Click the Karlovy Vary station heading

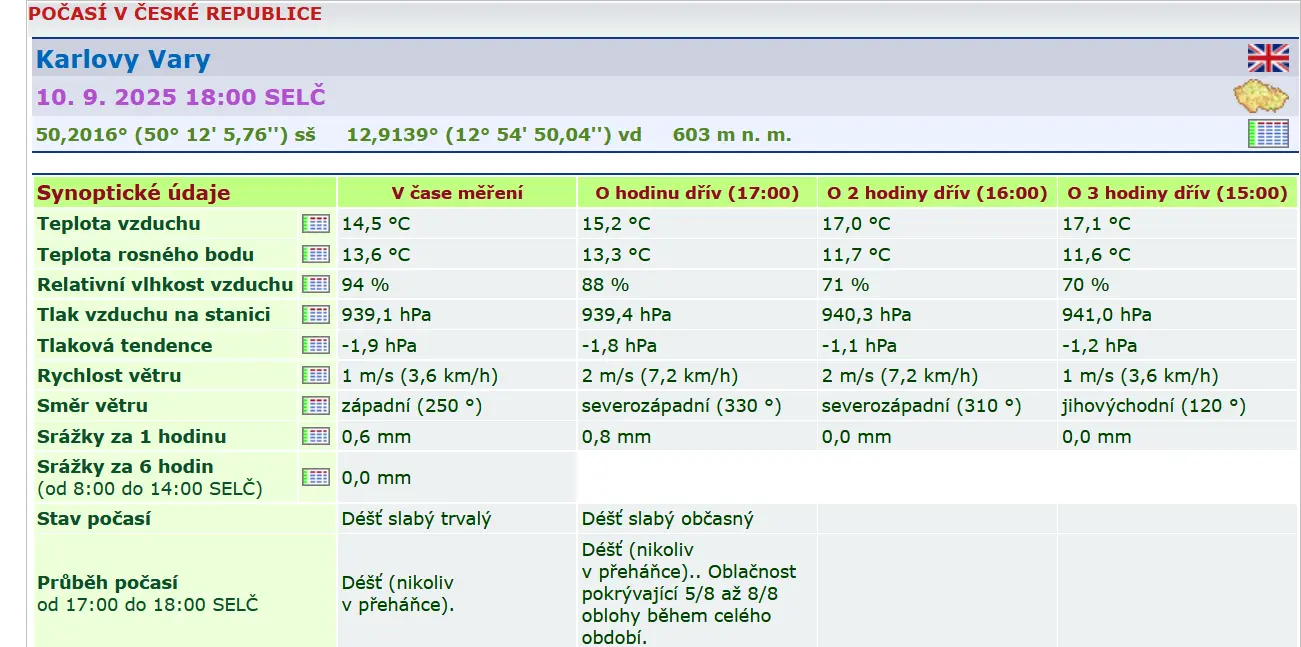(x=123, y=59)
